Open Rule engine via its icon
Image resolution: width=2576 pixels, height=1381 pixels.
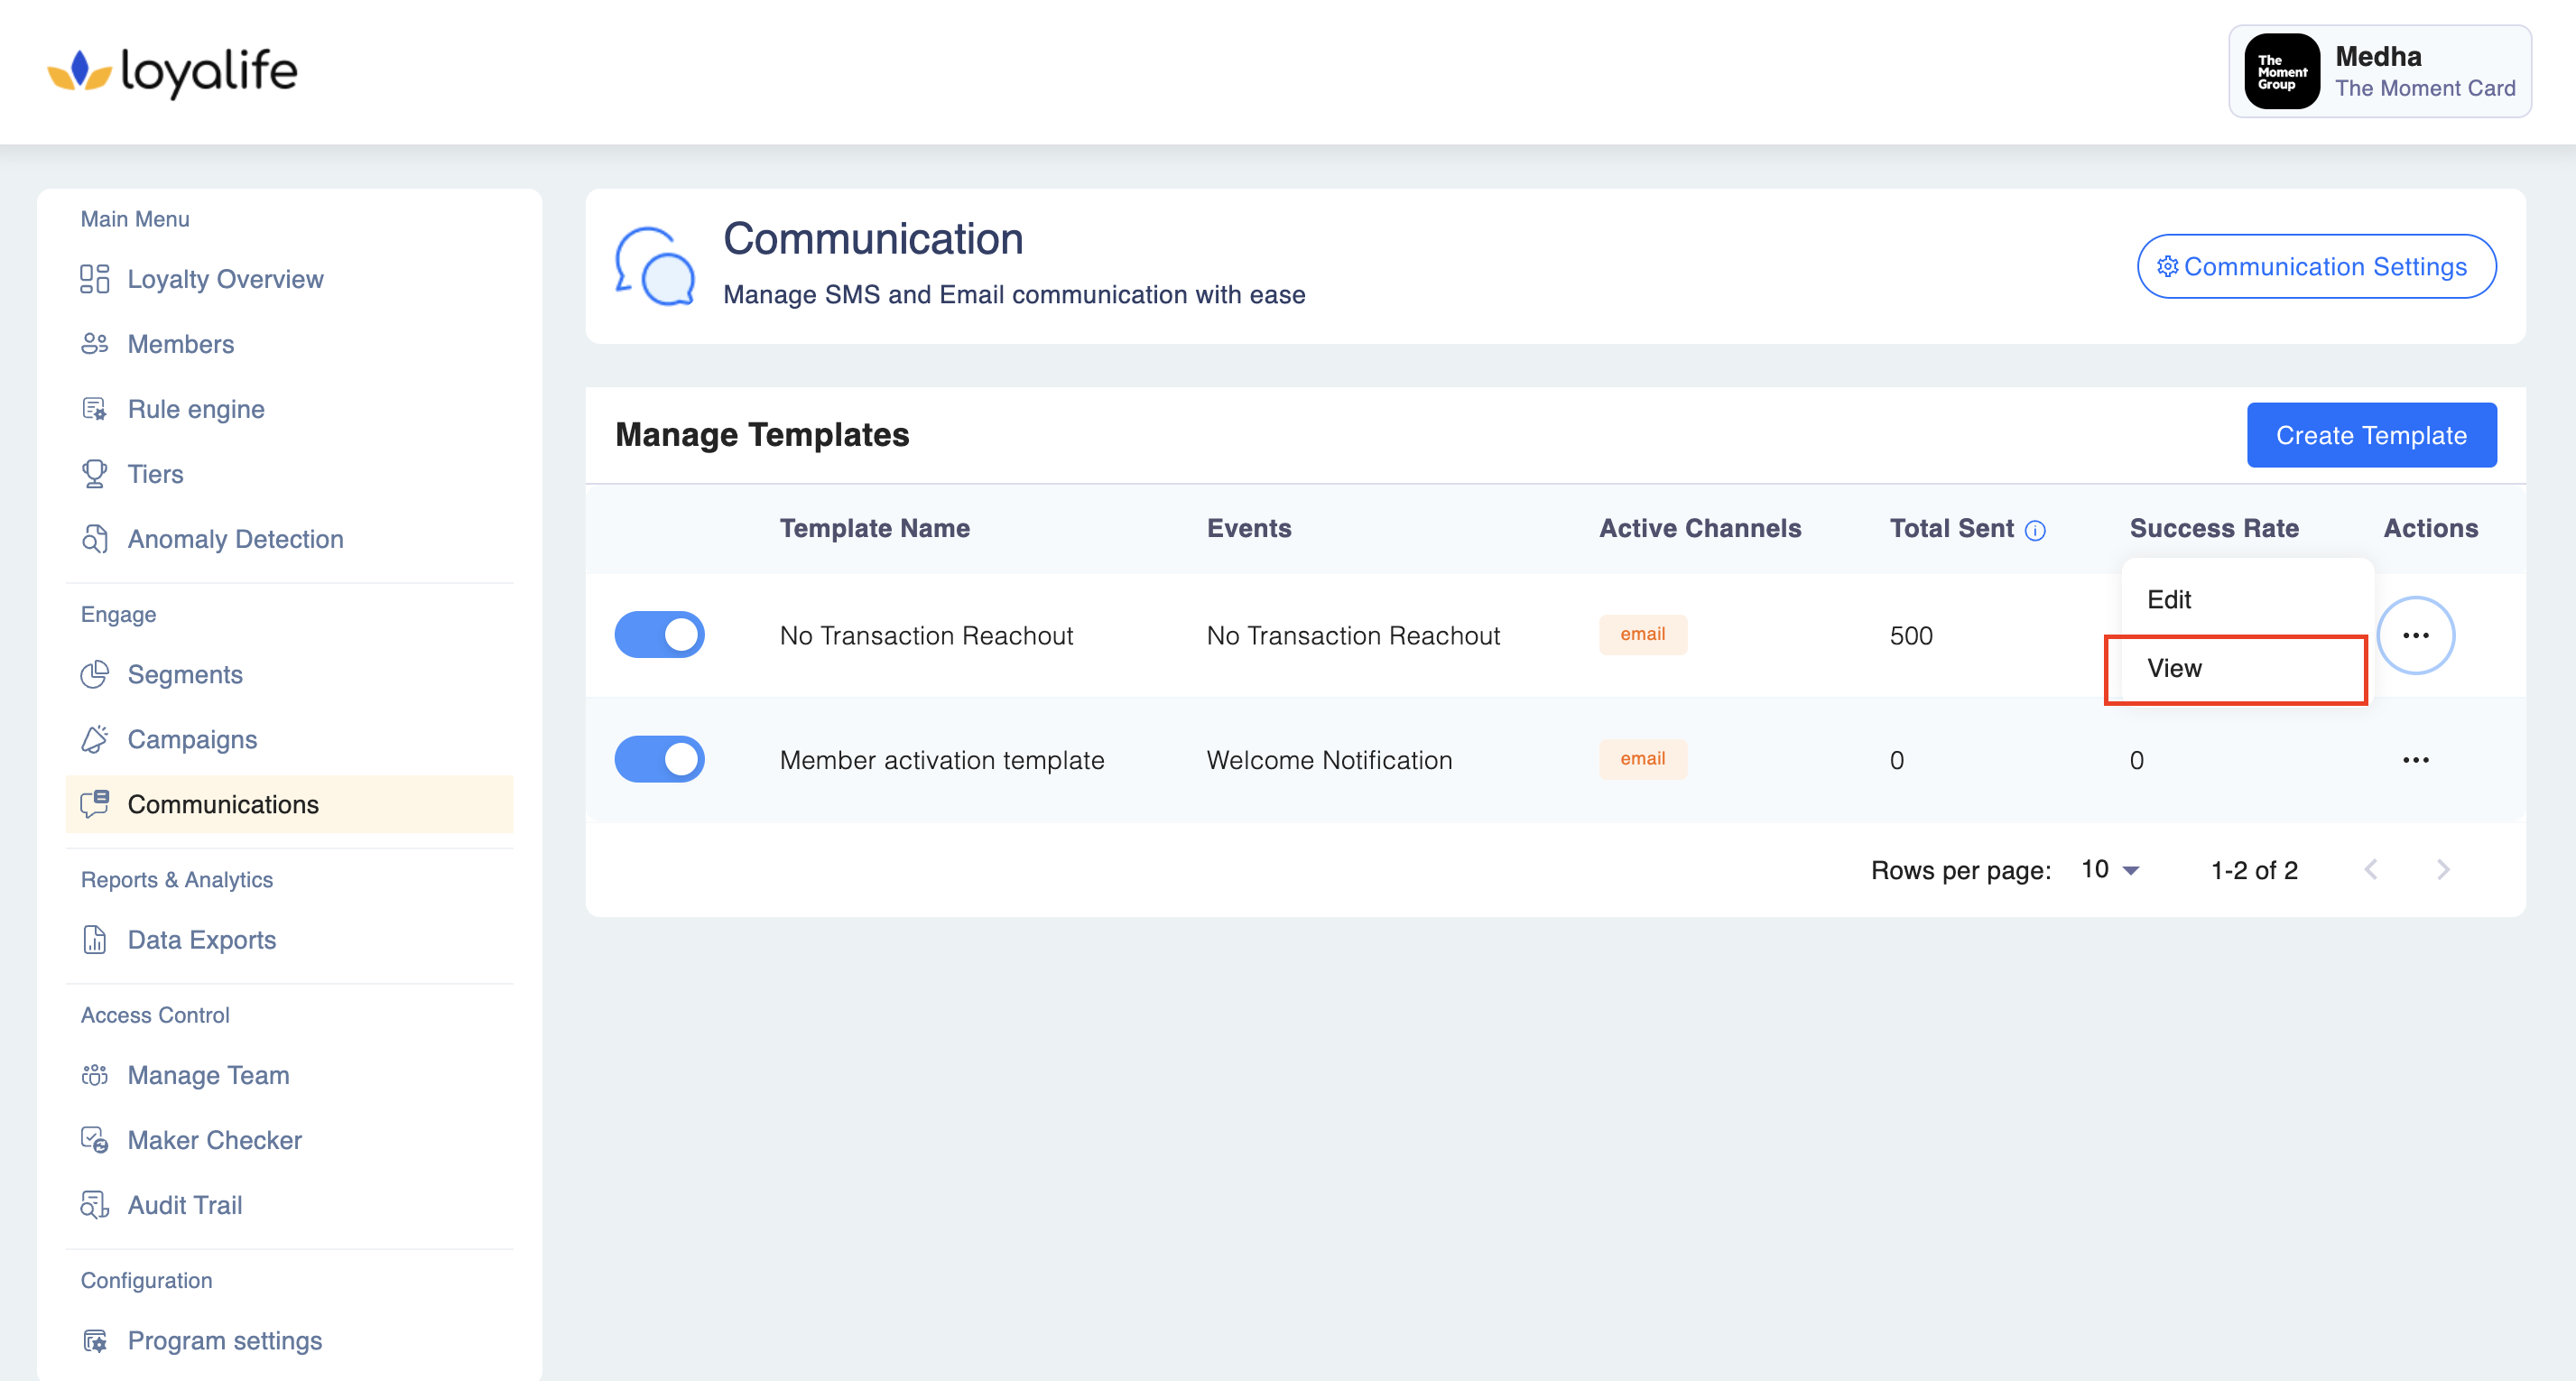94,409
